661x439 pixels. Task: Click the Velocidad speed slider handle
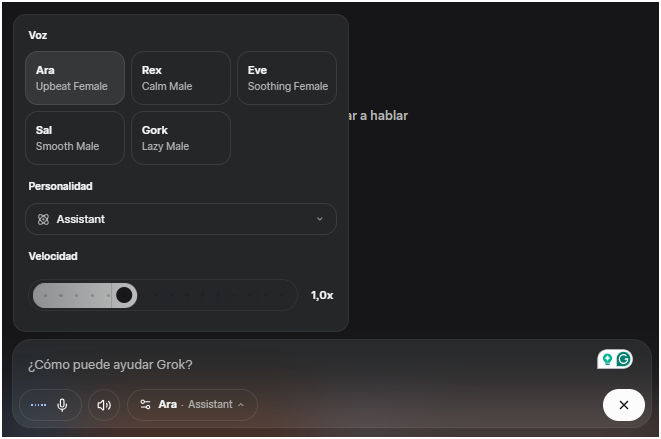click(x=124, y=295)
